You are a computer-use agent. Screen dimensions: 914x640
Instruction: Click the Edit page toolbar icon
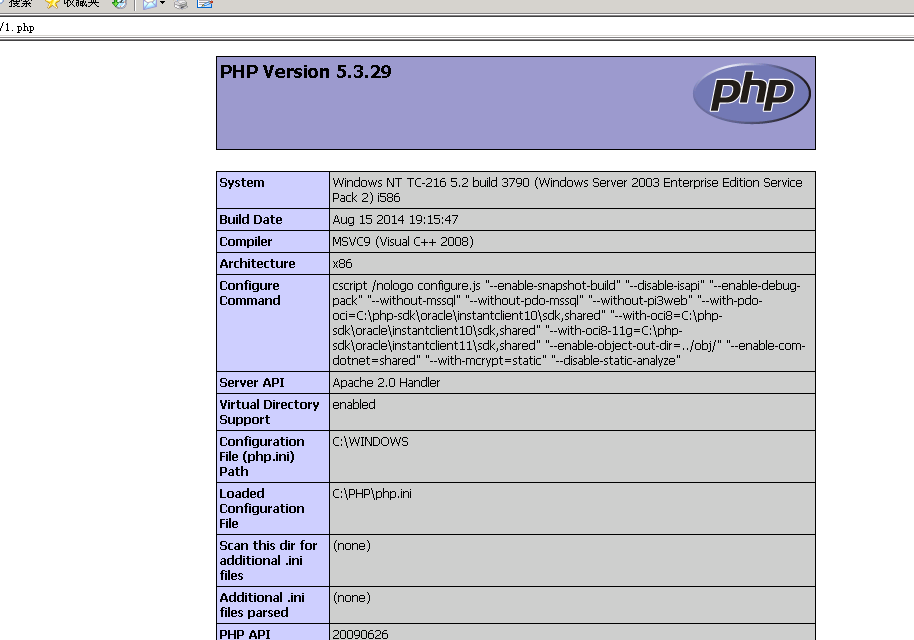tap(205, 3)
